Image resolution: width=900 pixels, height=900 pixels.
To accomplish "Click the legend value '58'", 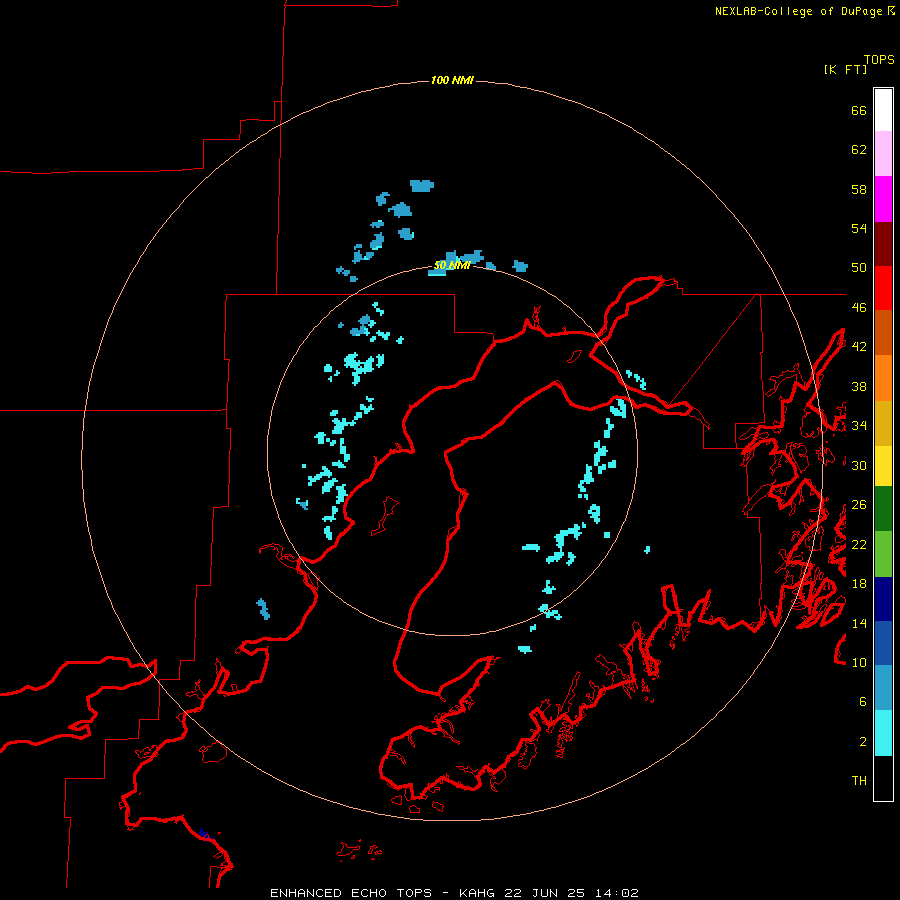I will [859, 189].
